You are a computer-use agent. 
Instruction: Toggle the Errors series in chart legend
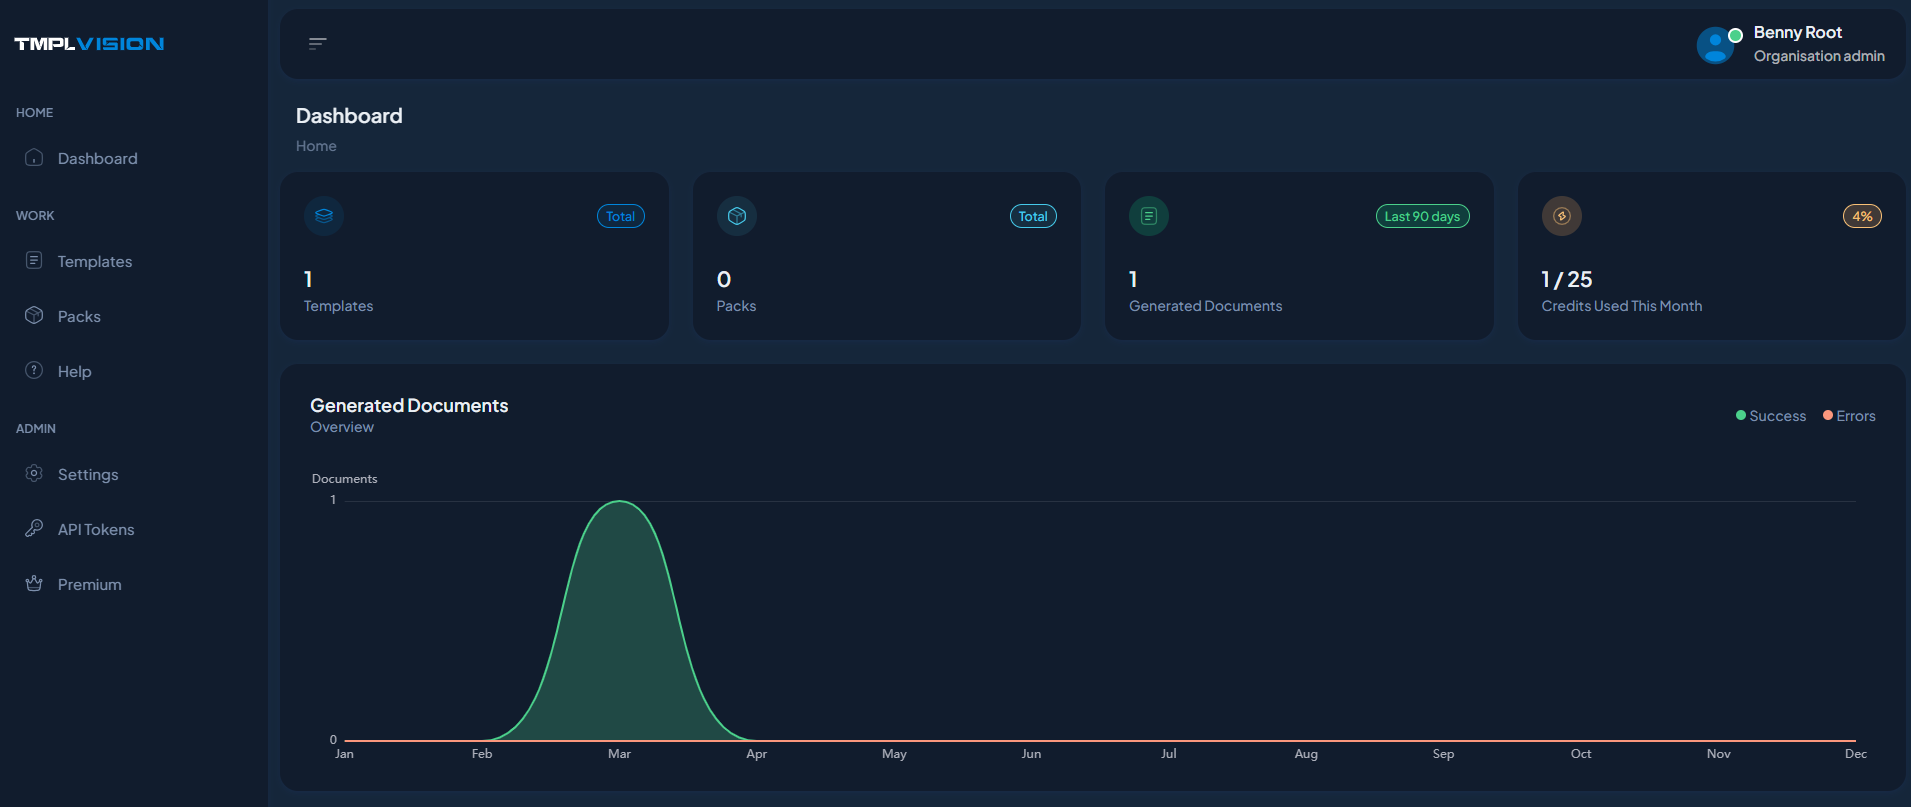tap(1849, 416)
